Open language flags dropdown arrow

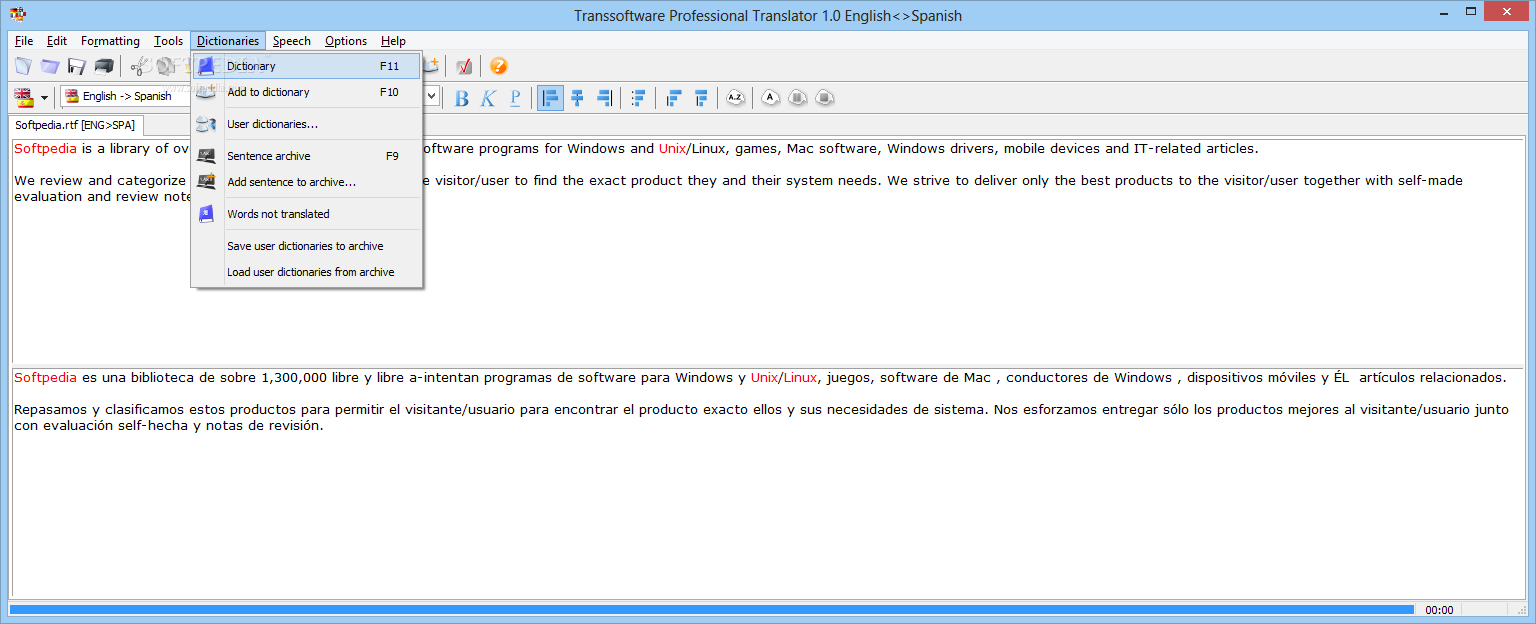(x=44, y=98)
